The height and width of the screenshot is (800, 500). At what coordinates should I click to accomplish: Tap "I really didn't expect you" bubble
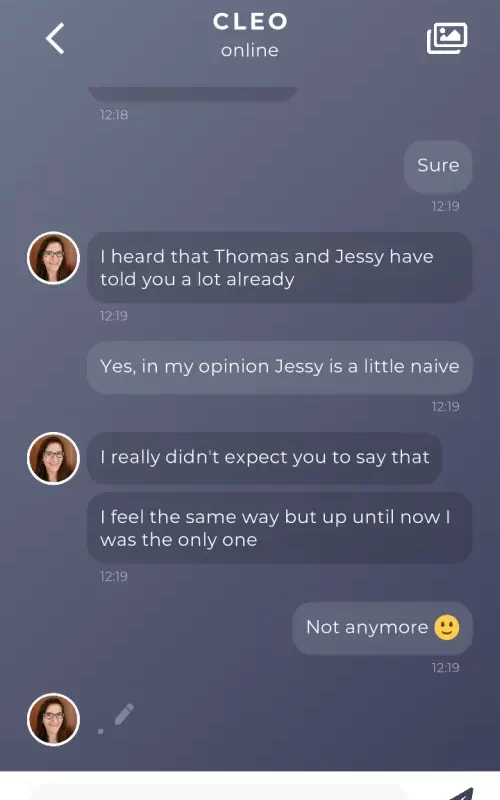pos(265,458)
